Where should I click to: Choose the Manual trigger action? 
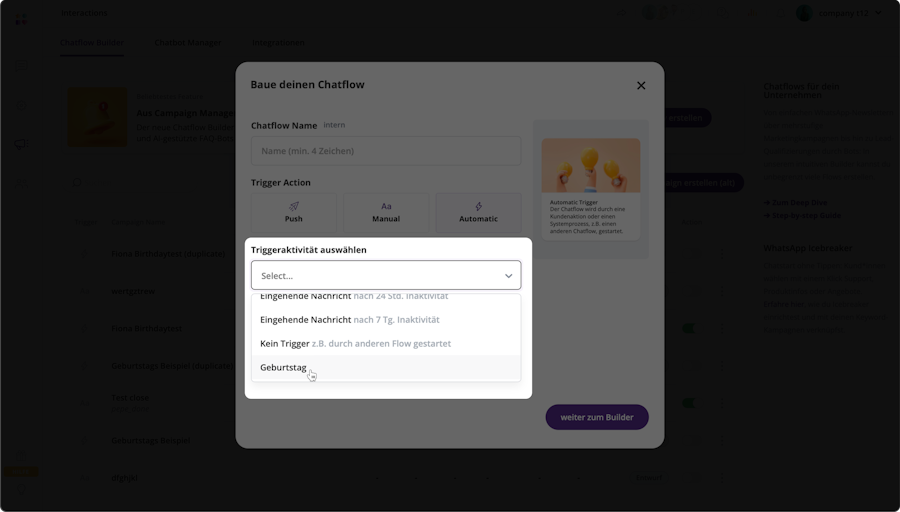[386, 212]
